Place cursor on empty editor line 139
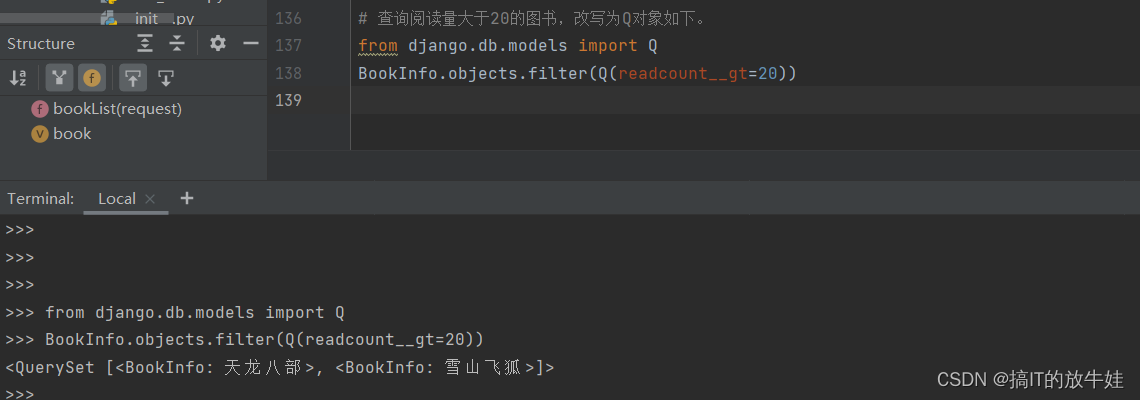The width and height of the screenshot is (1140, 400). (744, 100)
